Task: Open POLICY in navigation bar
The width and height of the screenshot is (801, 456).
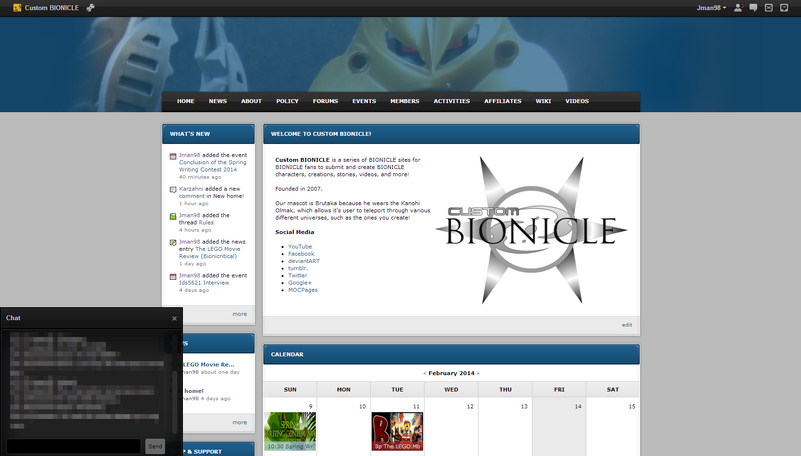Action: [x=287, y=101]
